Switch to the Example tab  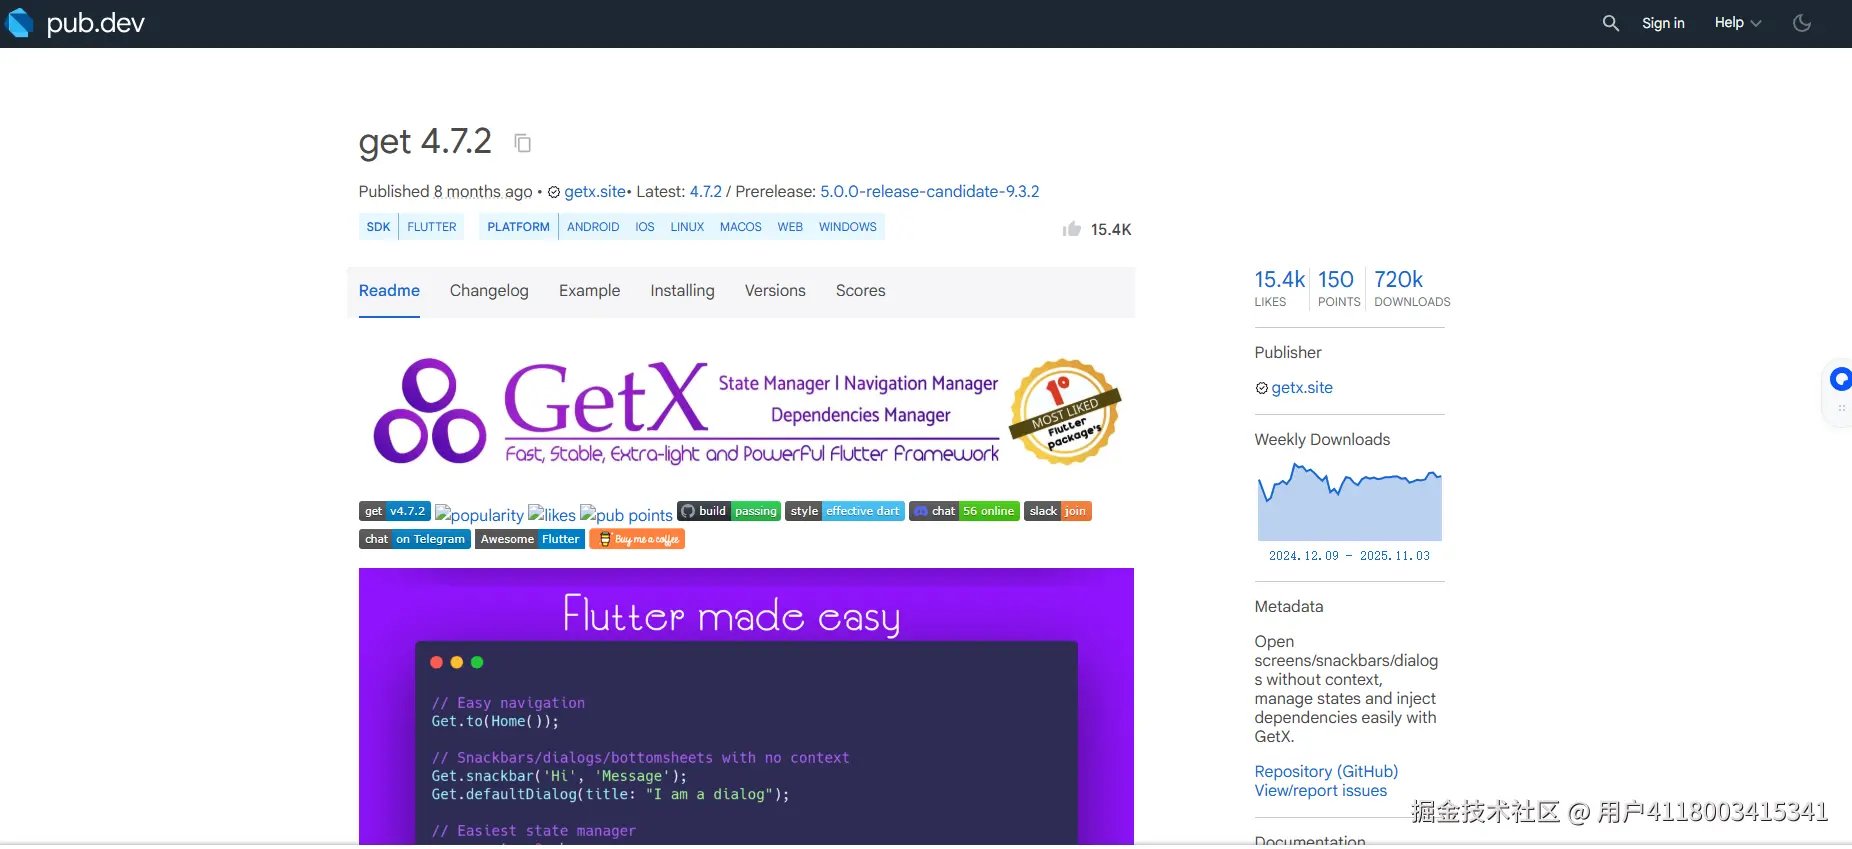589,291
